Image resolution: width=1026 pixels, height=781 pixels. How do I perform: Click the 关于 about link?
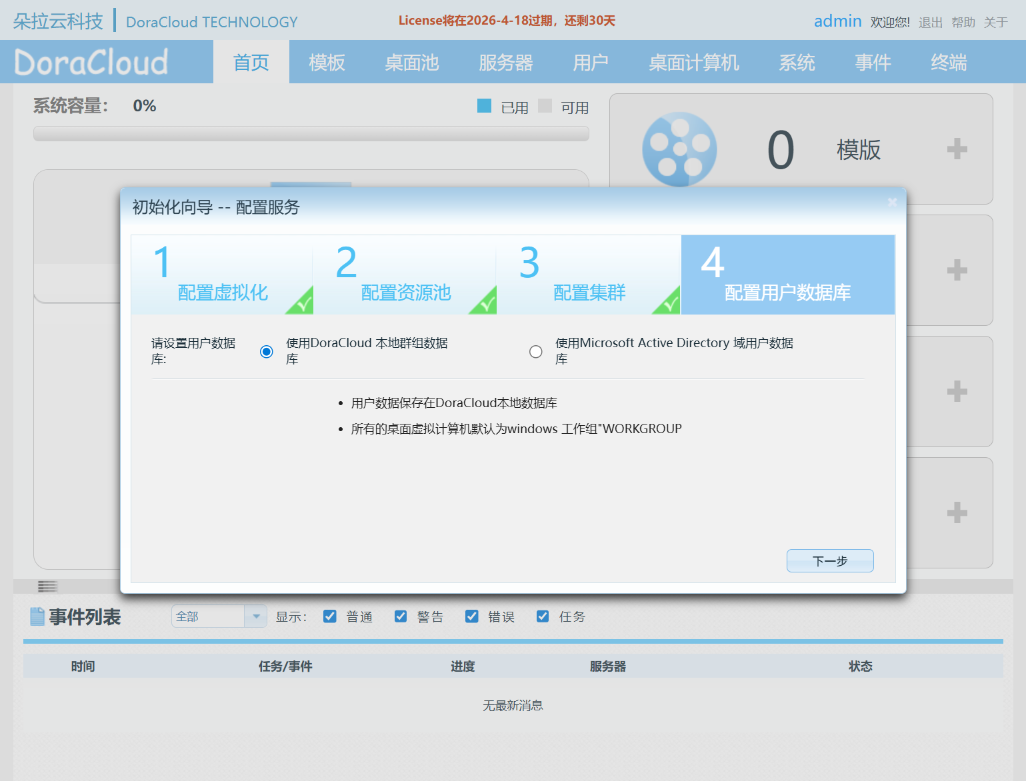coord(996,22)
